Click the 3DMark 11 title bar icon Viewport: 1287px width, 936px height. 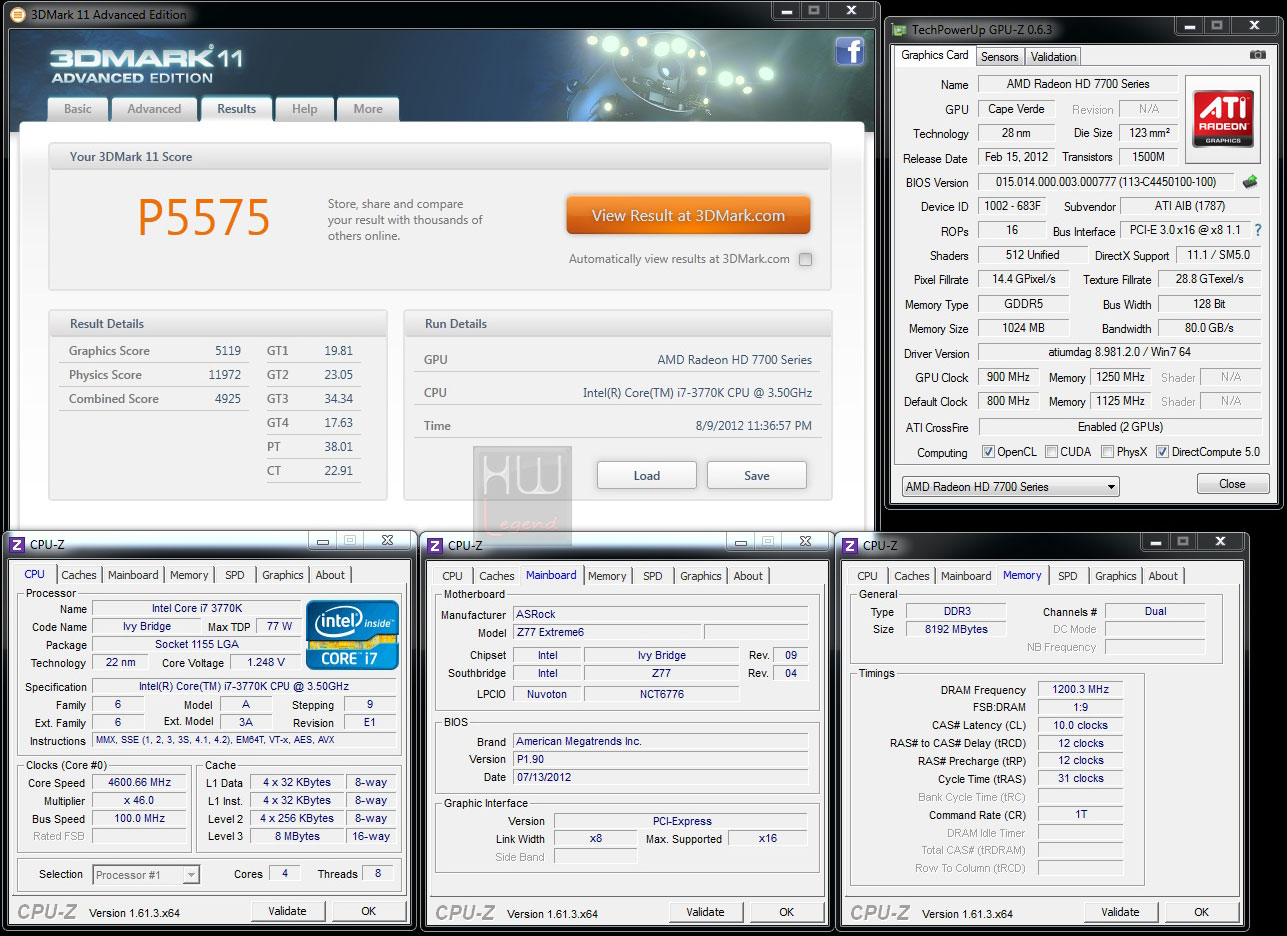(x=17, y=14)
